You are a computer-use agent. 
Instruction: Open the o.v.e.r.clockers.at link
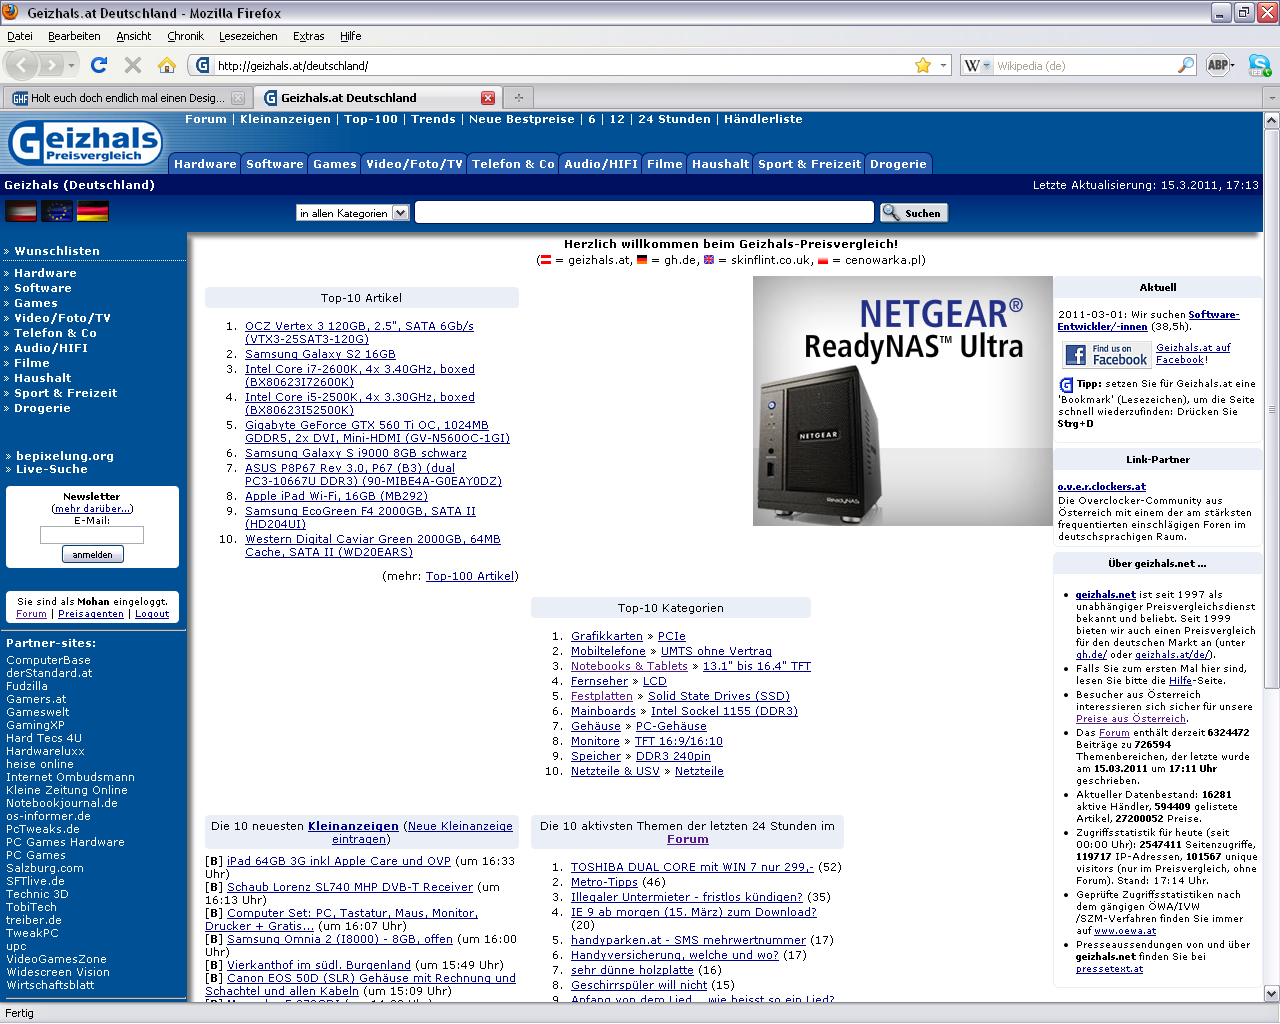coord(1101,487)
